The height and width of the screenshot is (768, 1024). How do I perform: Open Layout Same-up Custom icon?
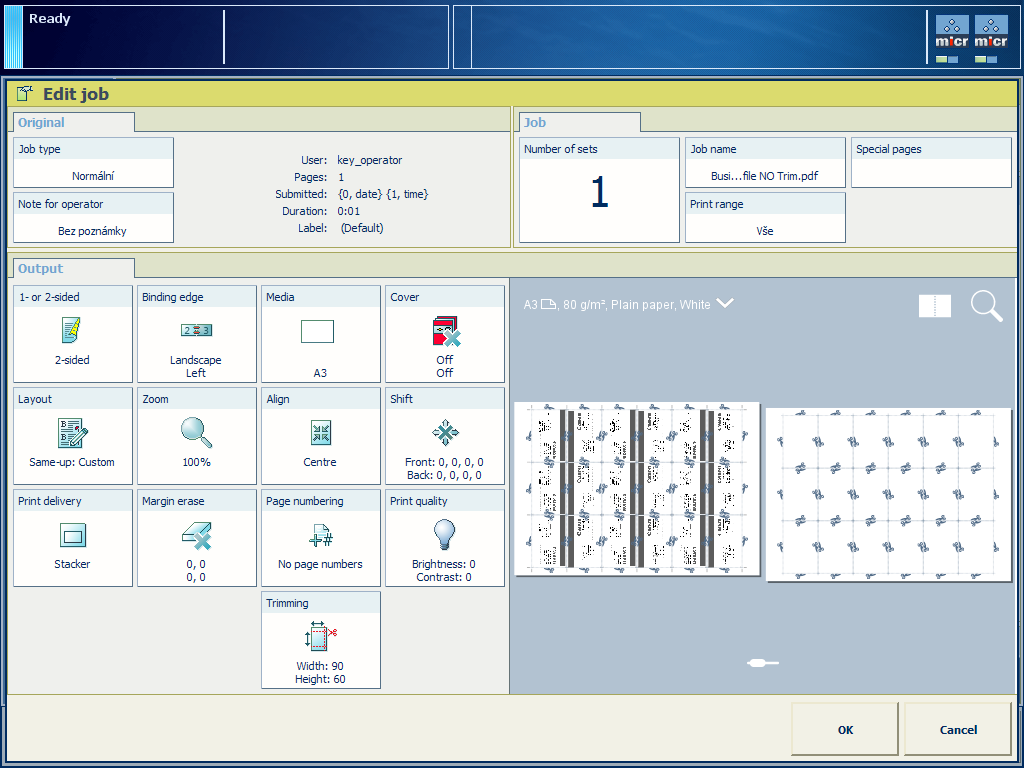(72, 433)
